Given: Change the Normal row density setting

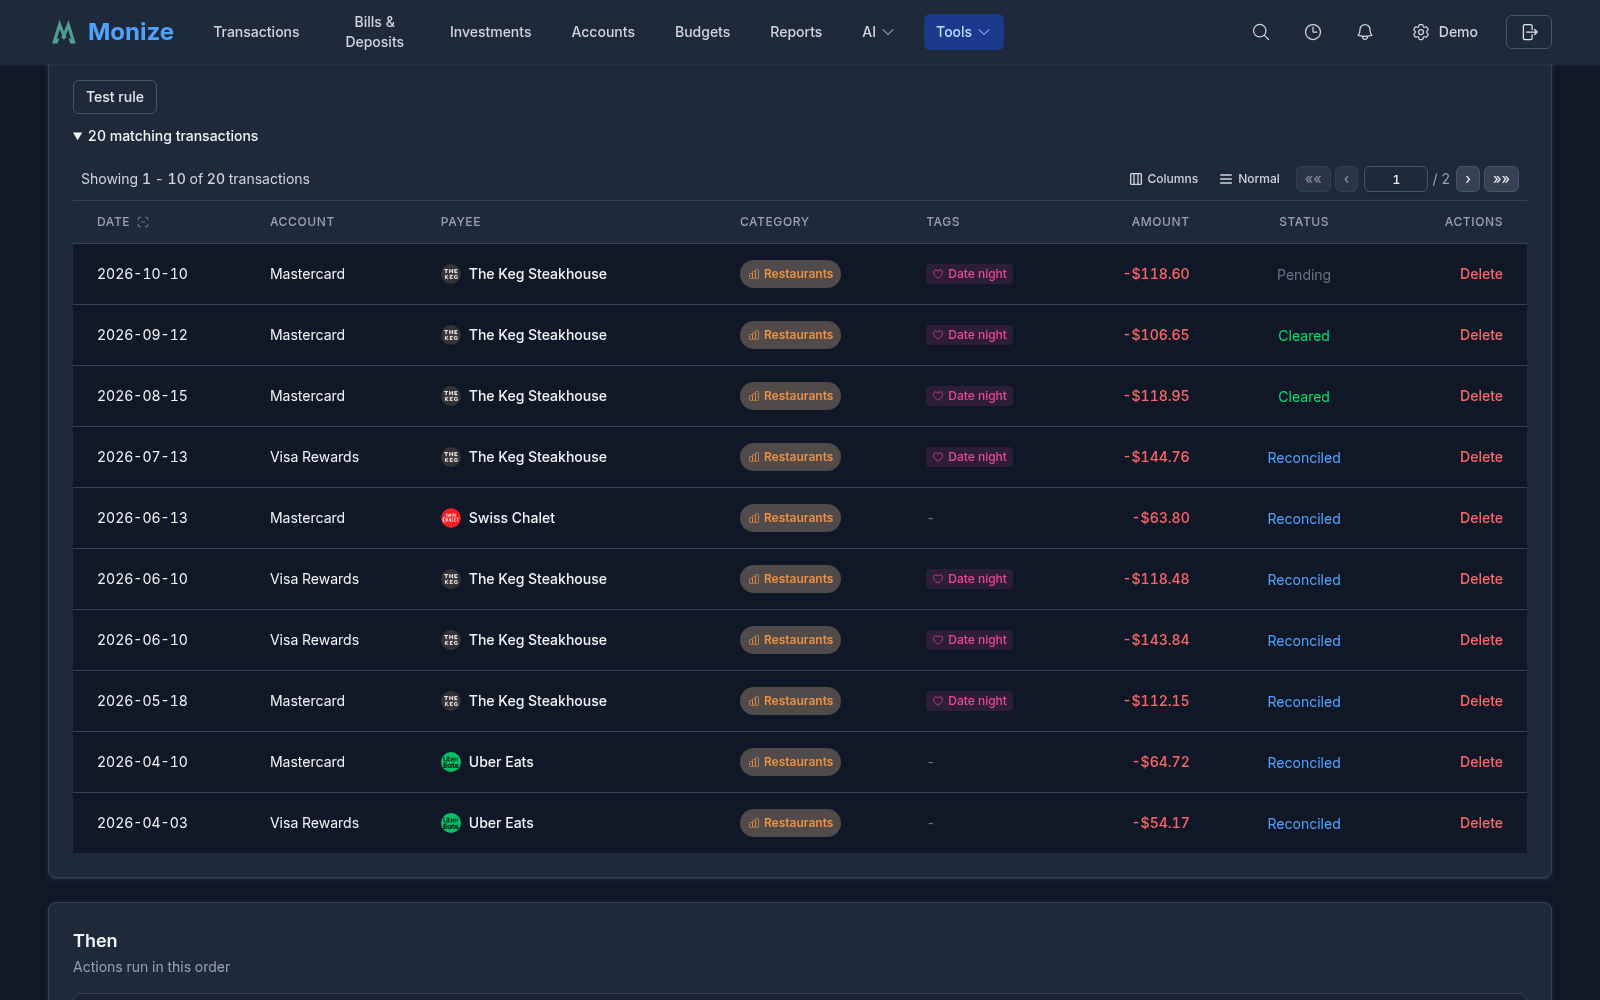Looking at the screenshot, I should pyautogui.click(x=1249, y=179).
